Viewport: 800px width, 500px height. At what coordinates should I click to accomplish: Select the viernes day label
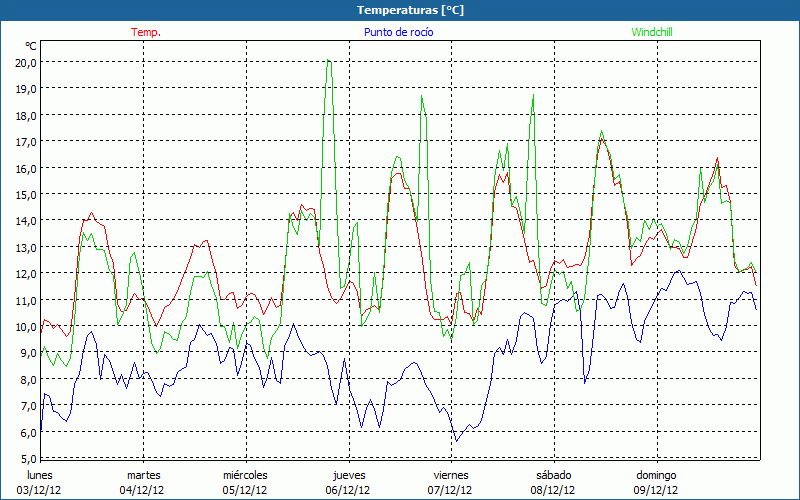click(450, 475)
